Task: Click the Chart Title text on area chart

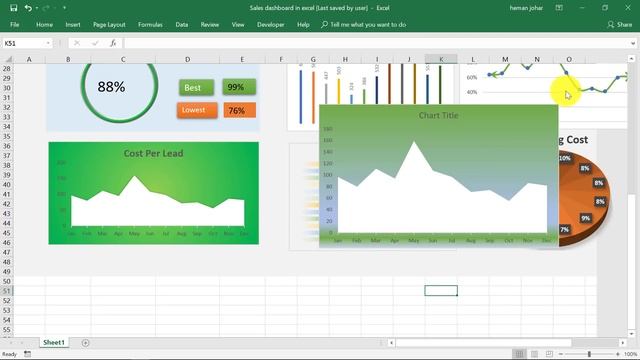Action: coord(438,116)
